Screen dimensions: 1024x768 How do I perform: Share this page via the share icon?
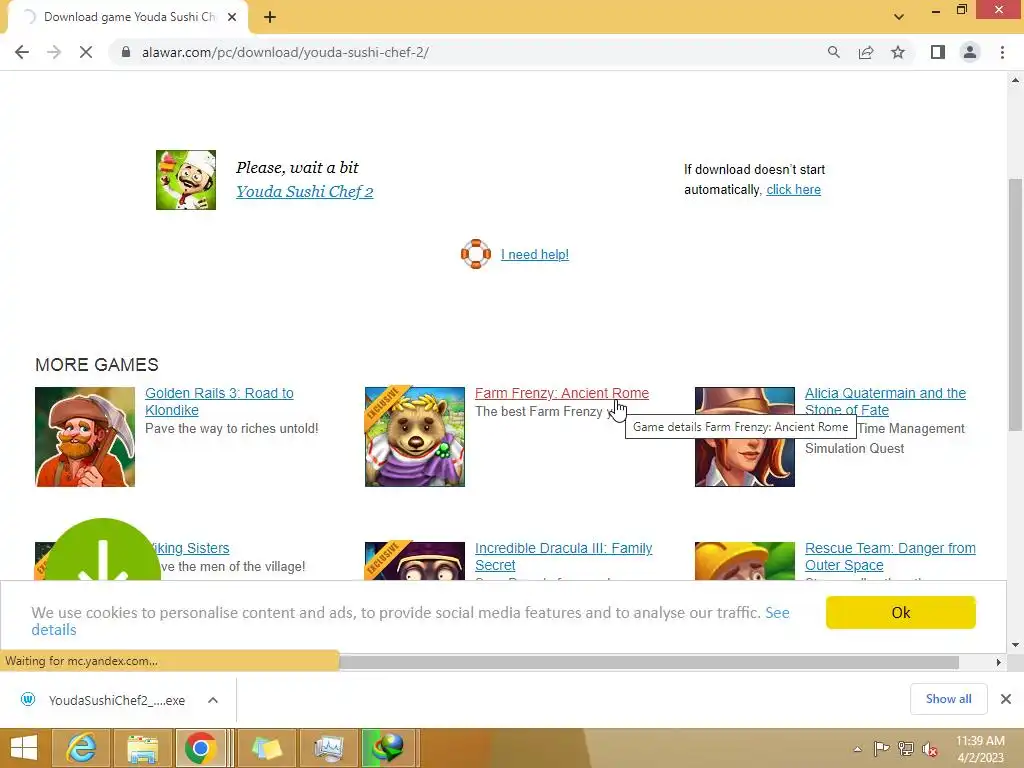[866, 52]
